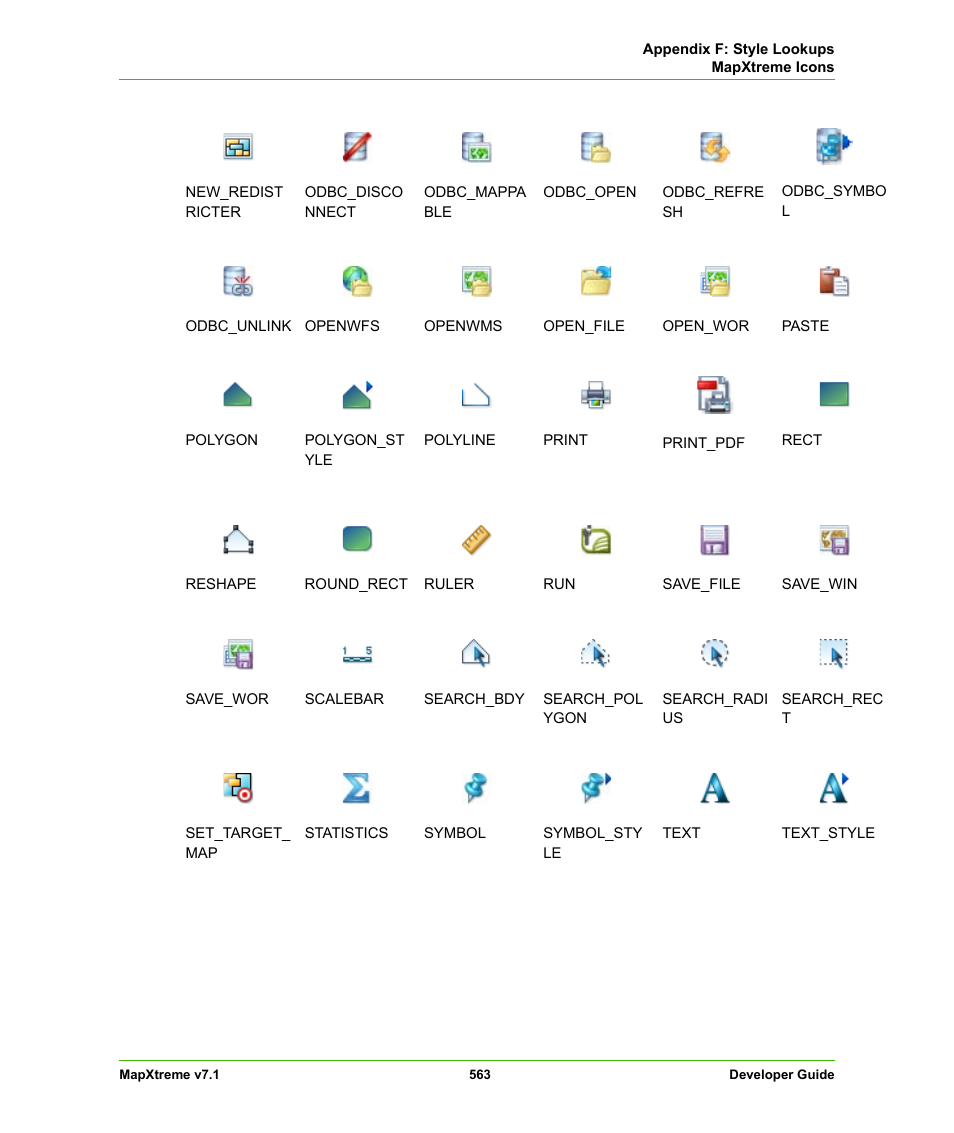
Task: Click the TEXT letter A icon
Action: (715, 788)
